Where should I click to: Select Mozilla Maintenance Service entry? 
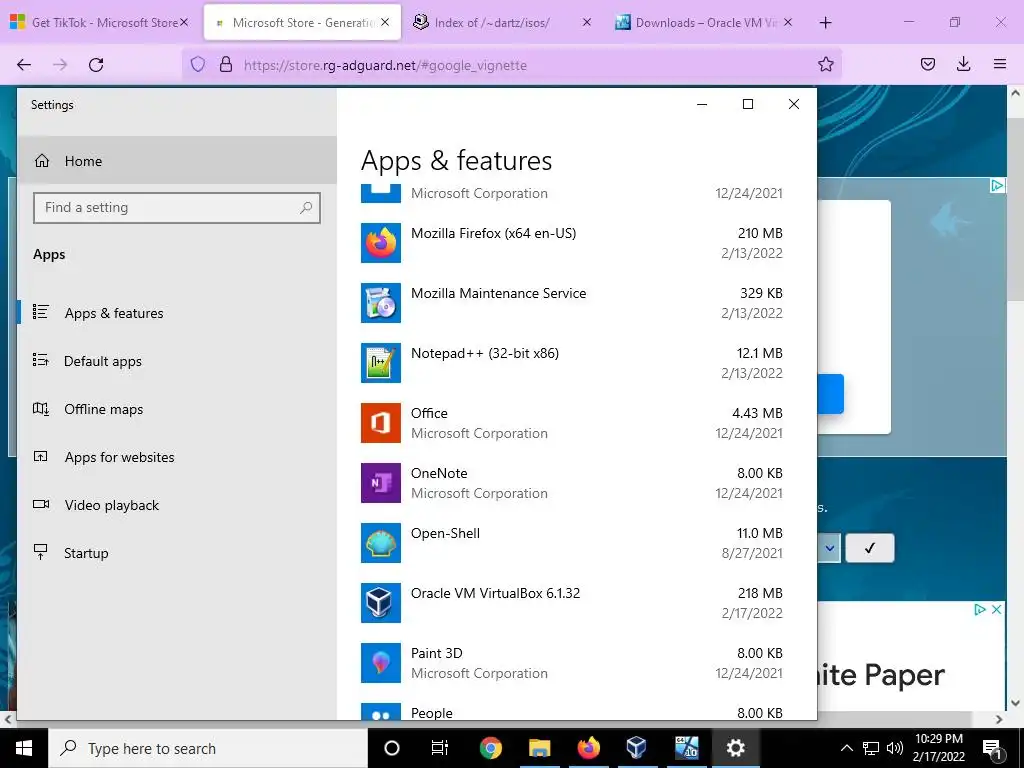click(x=572, y=303)
